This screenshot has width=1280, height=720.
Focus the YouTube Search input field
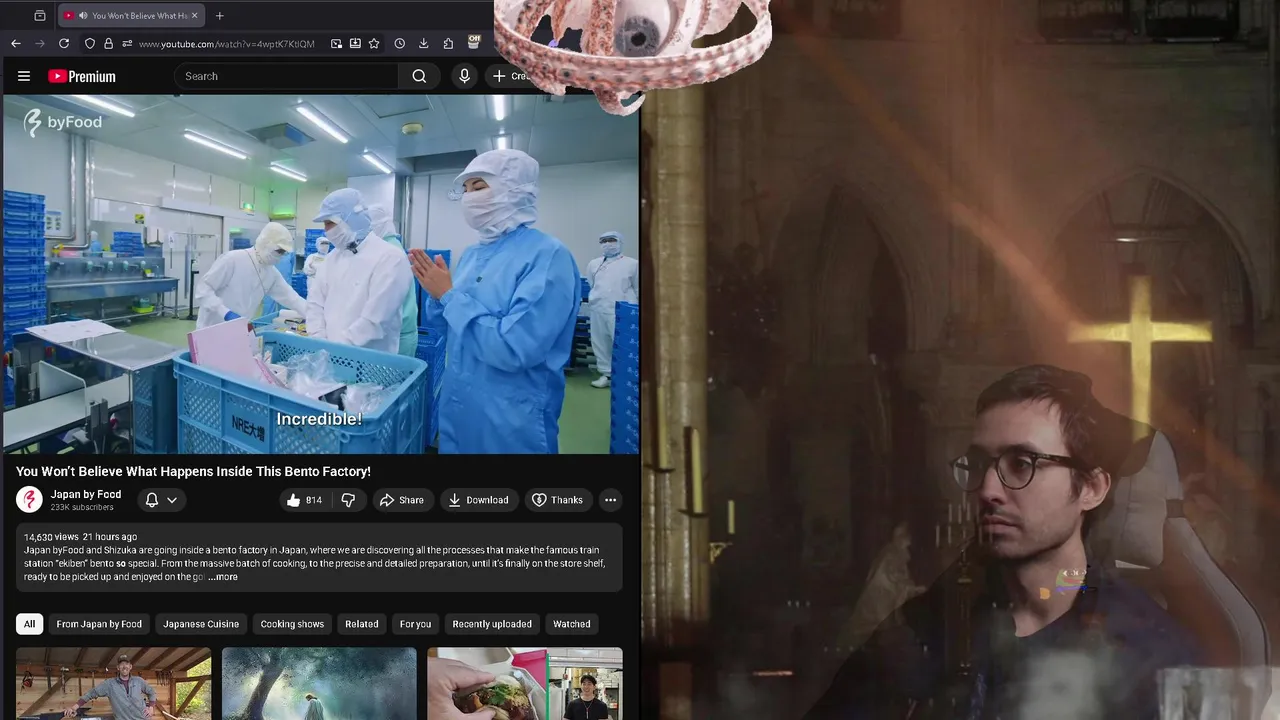[x=288, y=76]
